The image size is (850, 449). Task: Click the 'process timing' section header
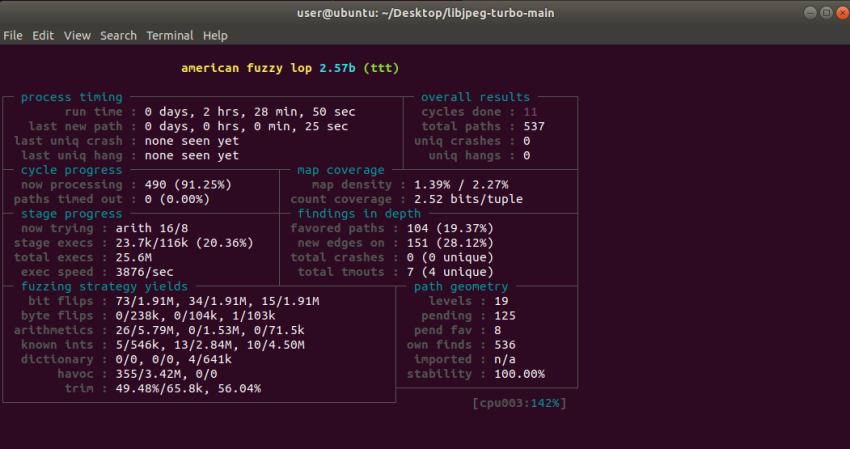(x=72, y=97)
